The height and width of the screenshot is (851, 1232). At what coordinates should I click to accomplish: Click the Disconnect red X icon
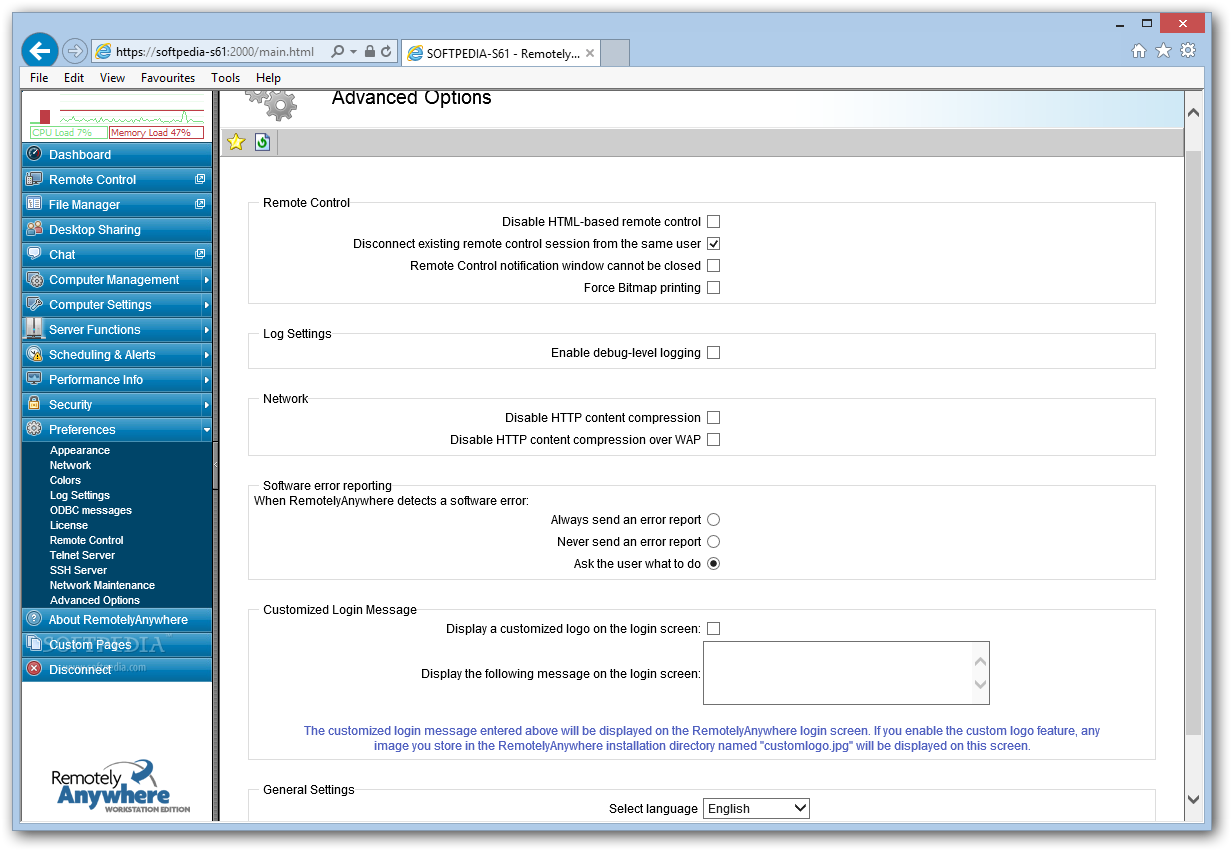[x=35, y=669]
